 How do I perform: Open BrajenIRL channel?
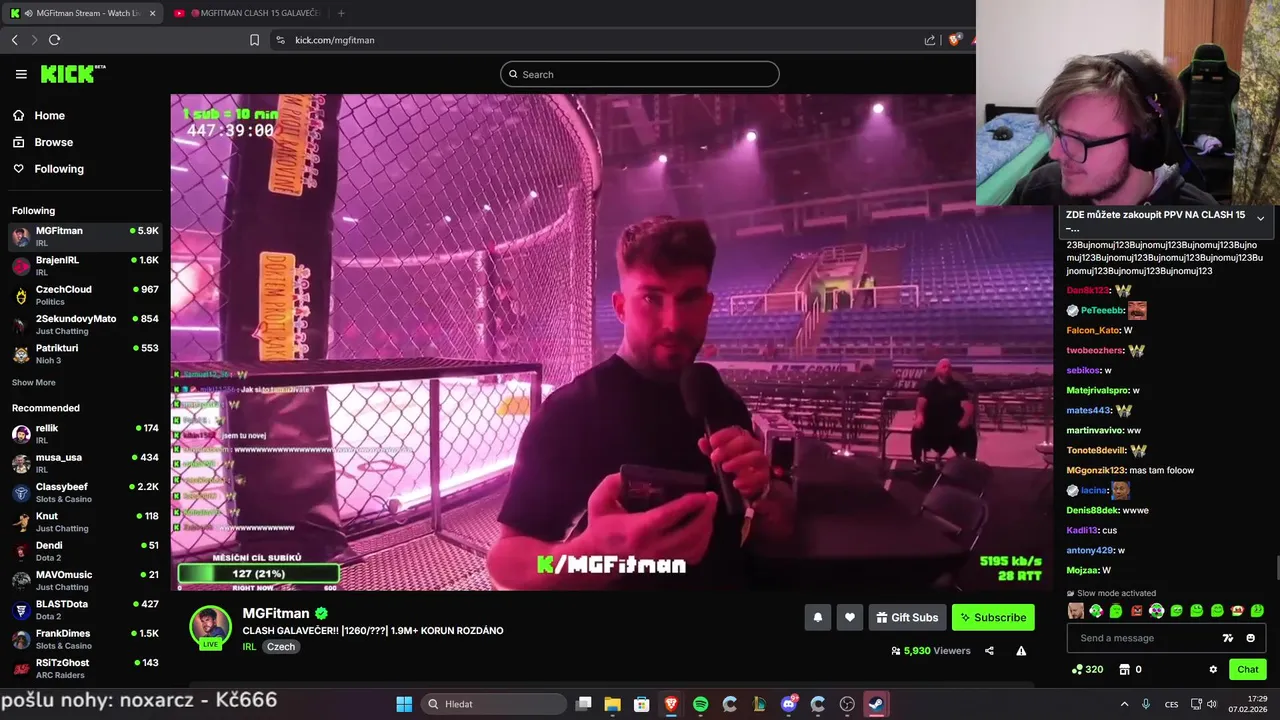pos(85,265)
